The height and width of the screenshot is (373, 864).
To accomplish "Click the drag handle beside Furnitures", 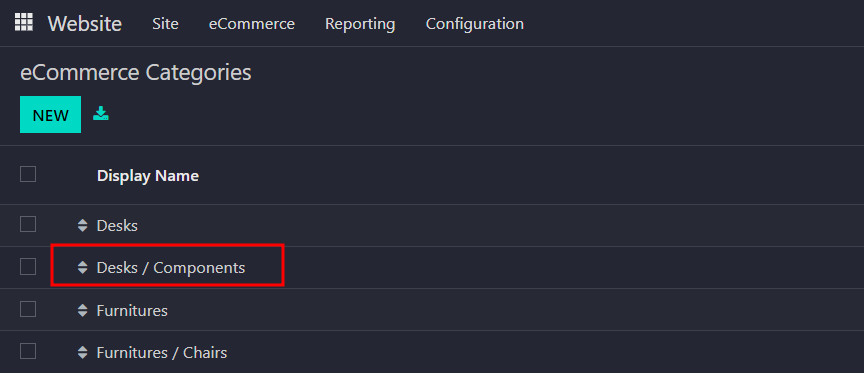I will pos(83,310).
